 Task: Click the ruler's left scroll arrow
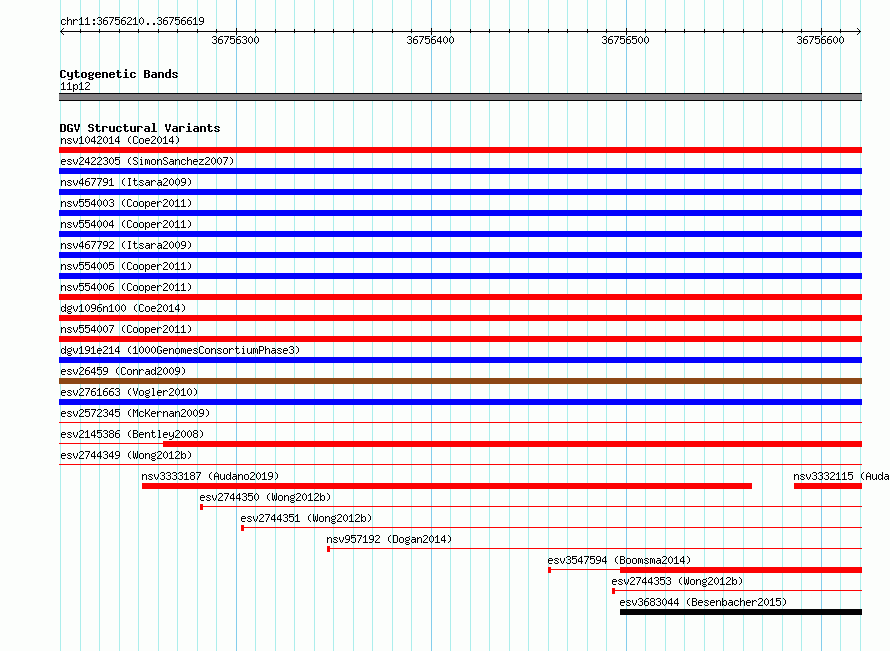pyautogui.click(x=62, y=31)
